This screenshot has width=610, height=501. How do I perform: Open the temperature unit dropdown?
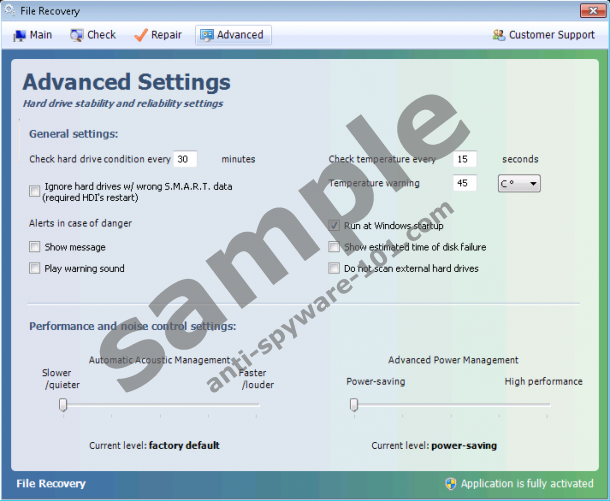519,184
